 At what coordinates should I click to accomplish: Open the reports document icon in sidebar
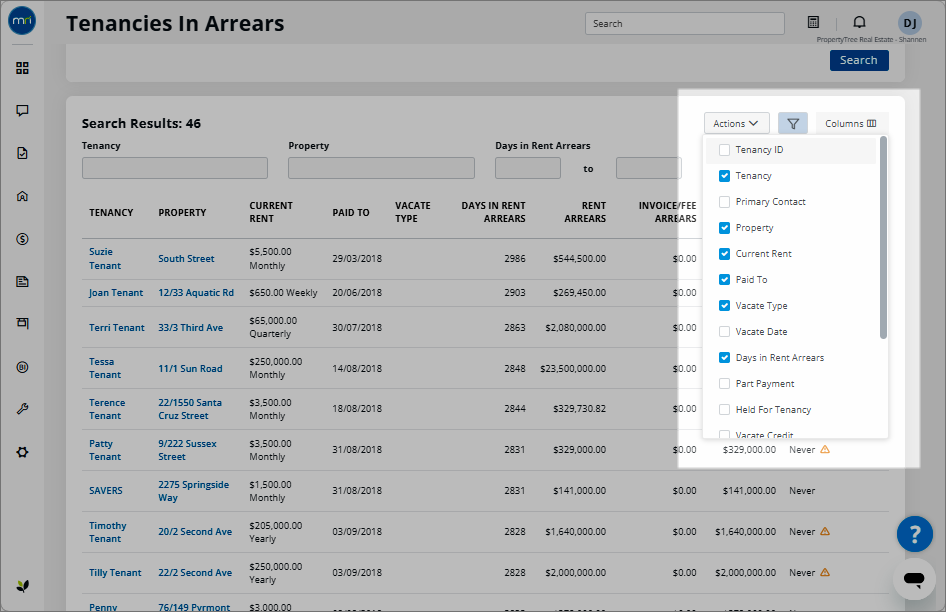click(22, 281)
